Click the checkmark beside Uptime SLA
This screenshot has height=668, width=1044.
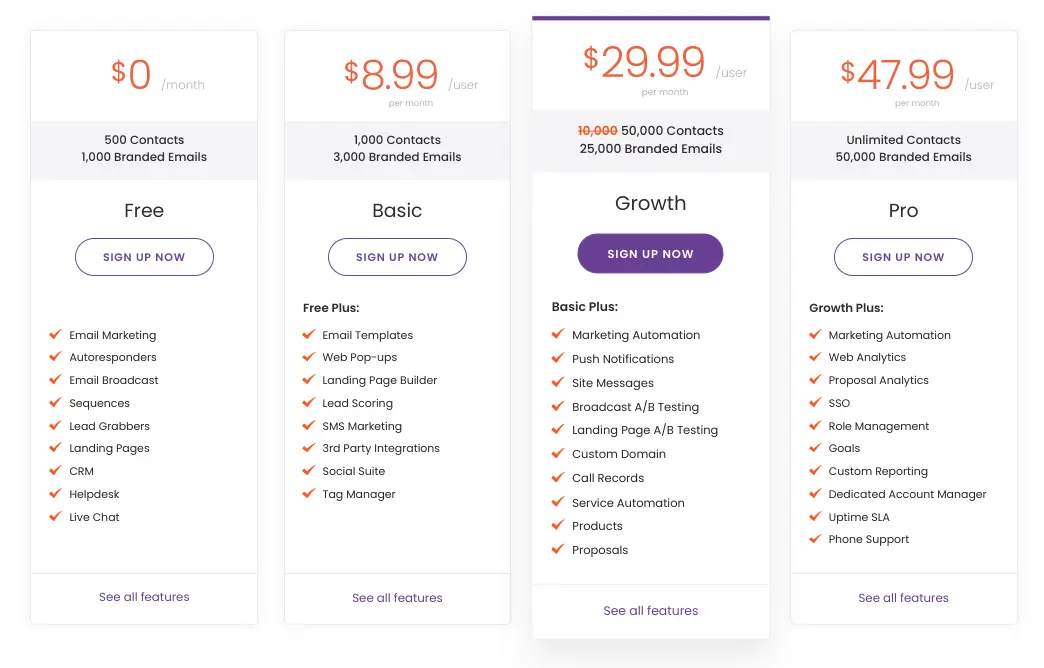pyautogui.click(x=815, y=517)
